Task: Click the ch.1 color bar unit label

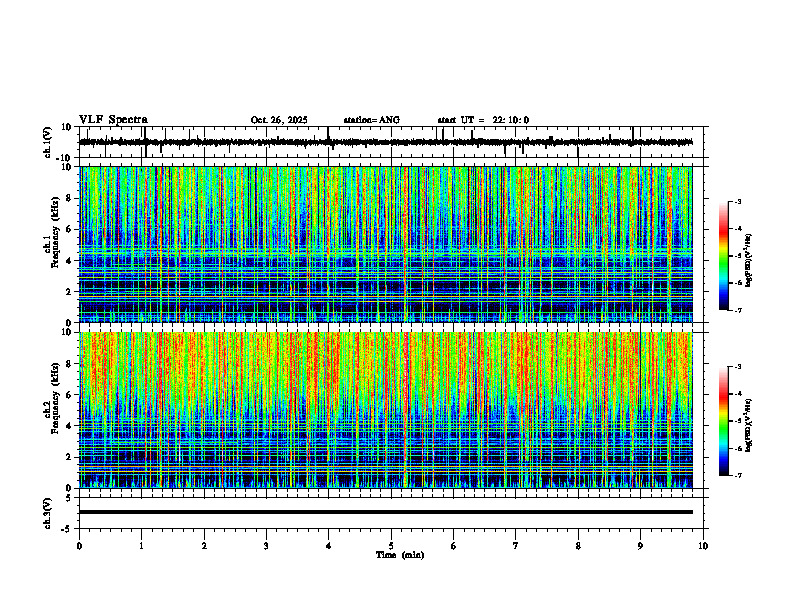Action: pos(749,261)
